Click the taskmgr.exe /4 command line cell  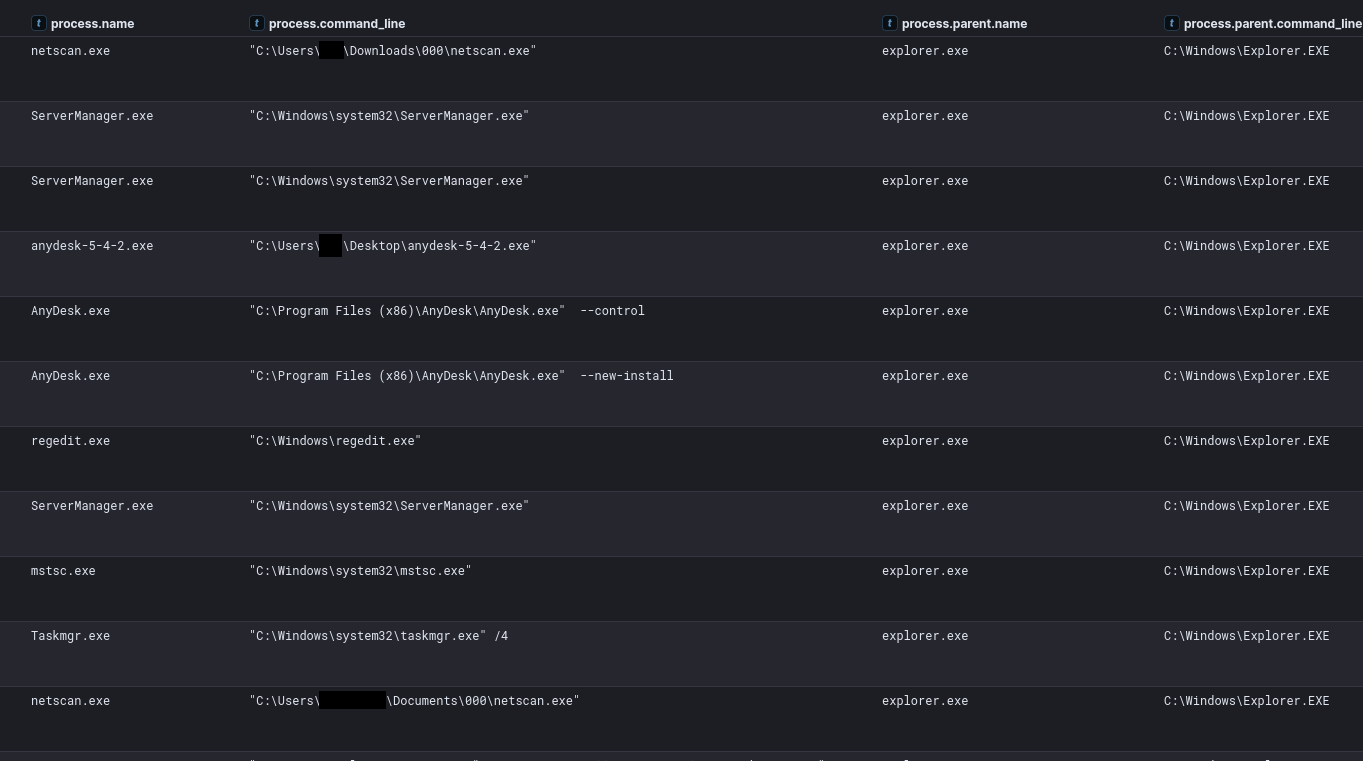coord(378,636)
